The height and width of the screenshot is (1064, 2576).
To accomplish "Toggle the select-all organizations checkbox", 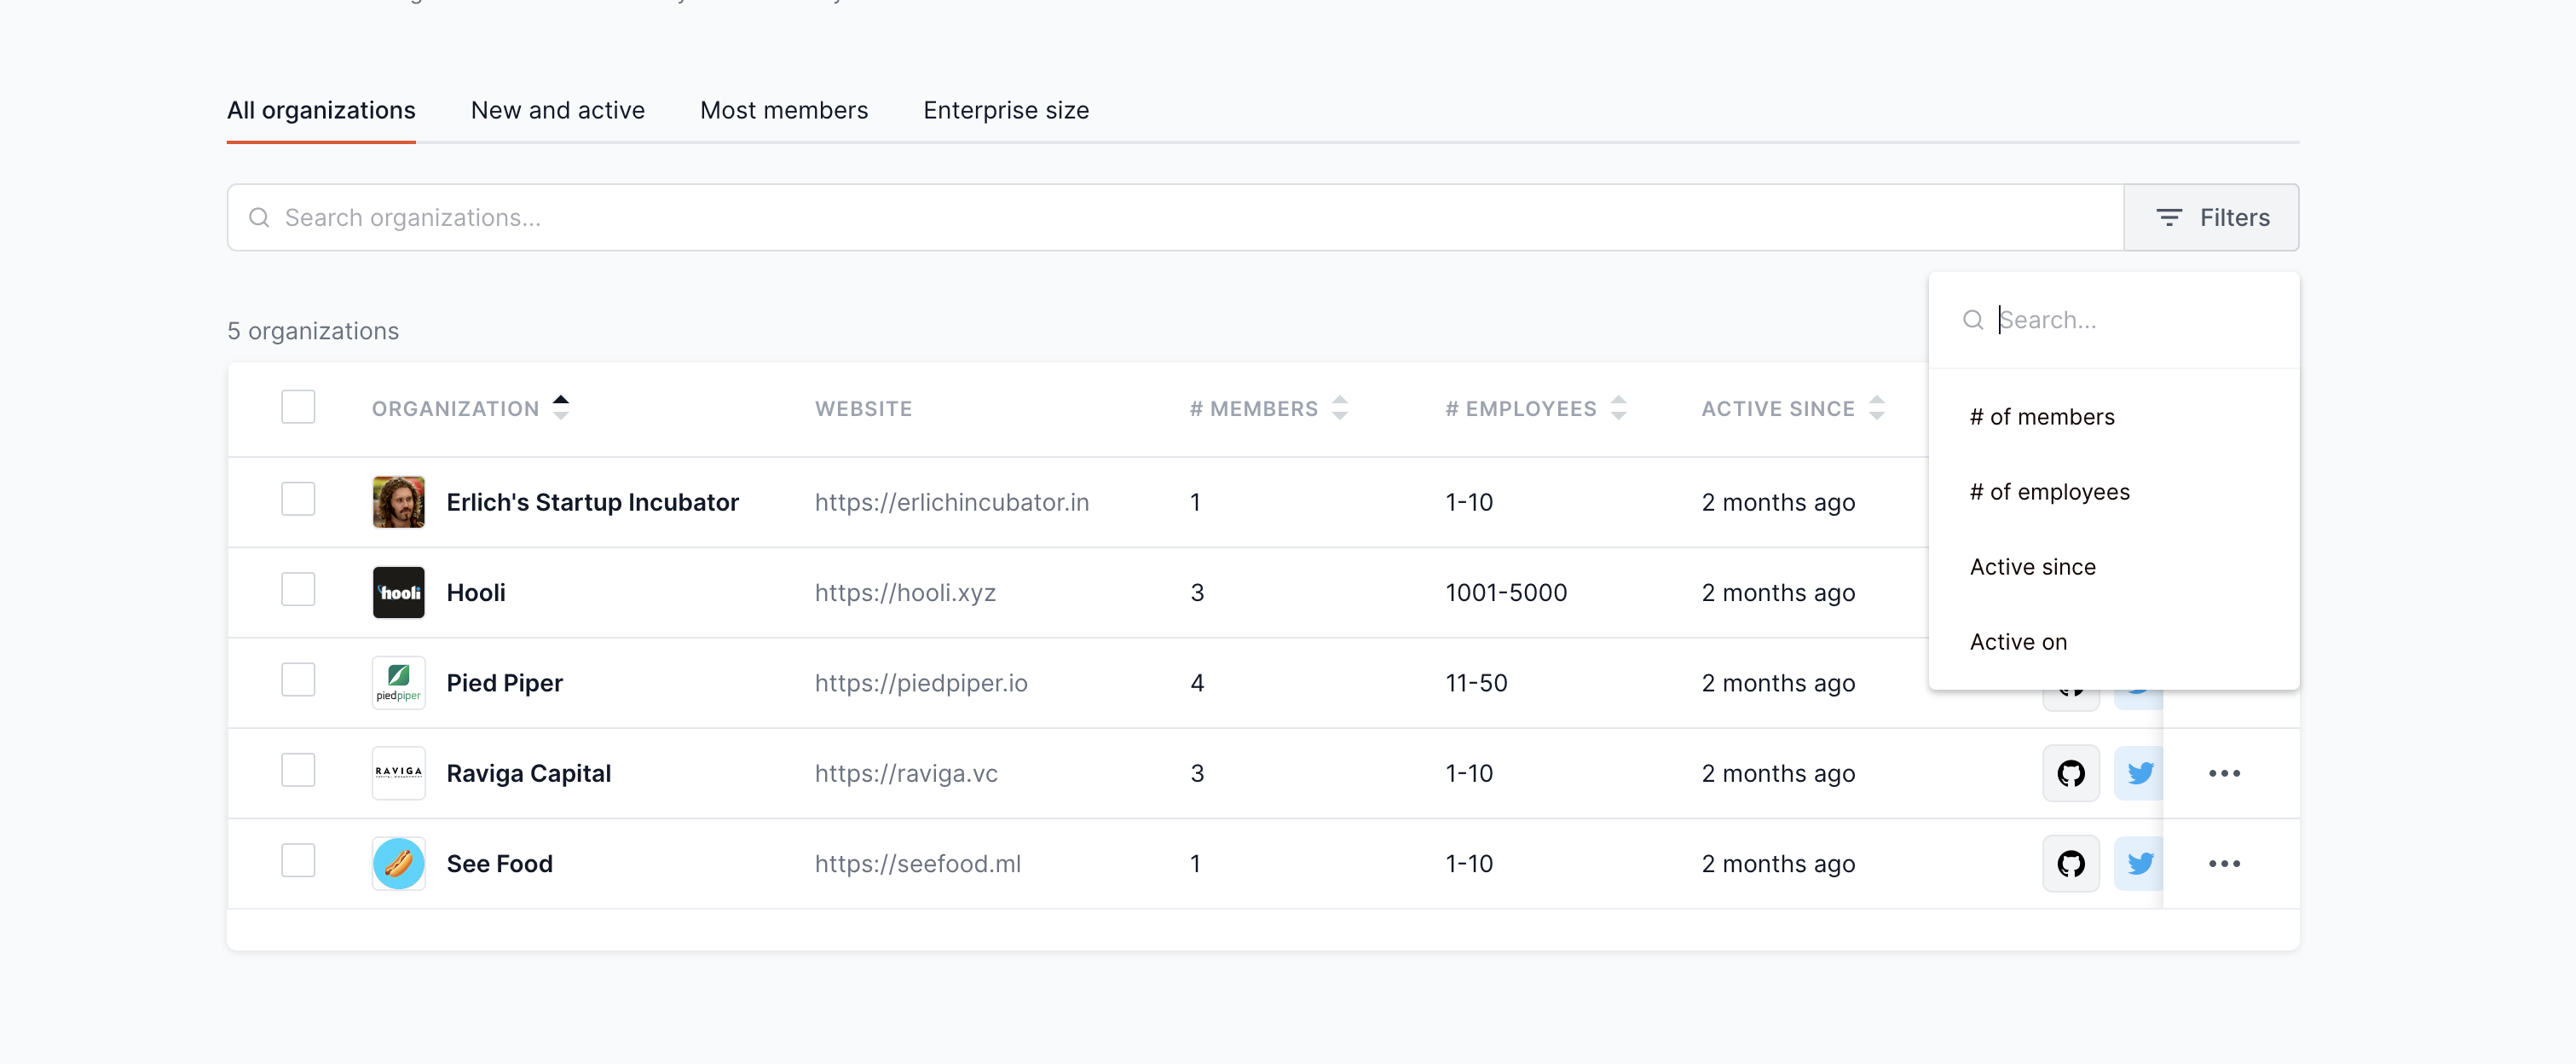I will point(298,407).
